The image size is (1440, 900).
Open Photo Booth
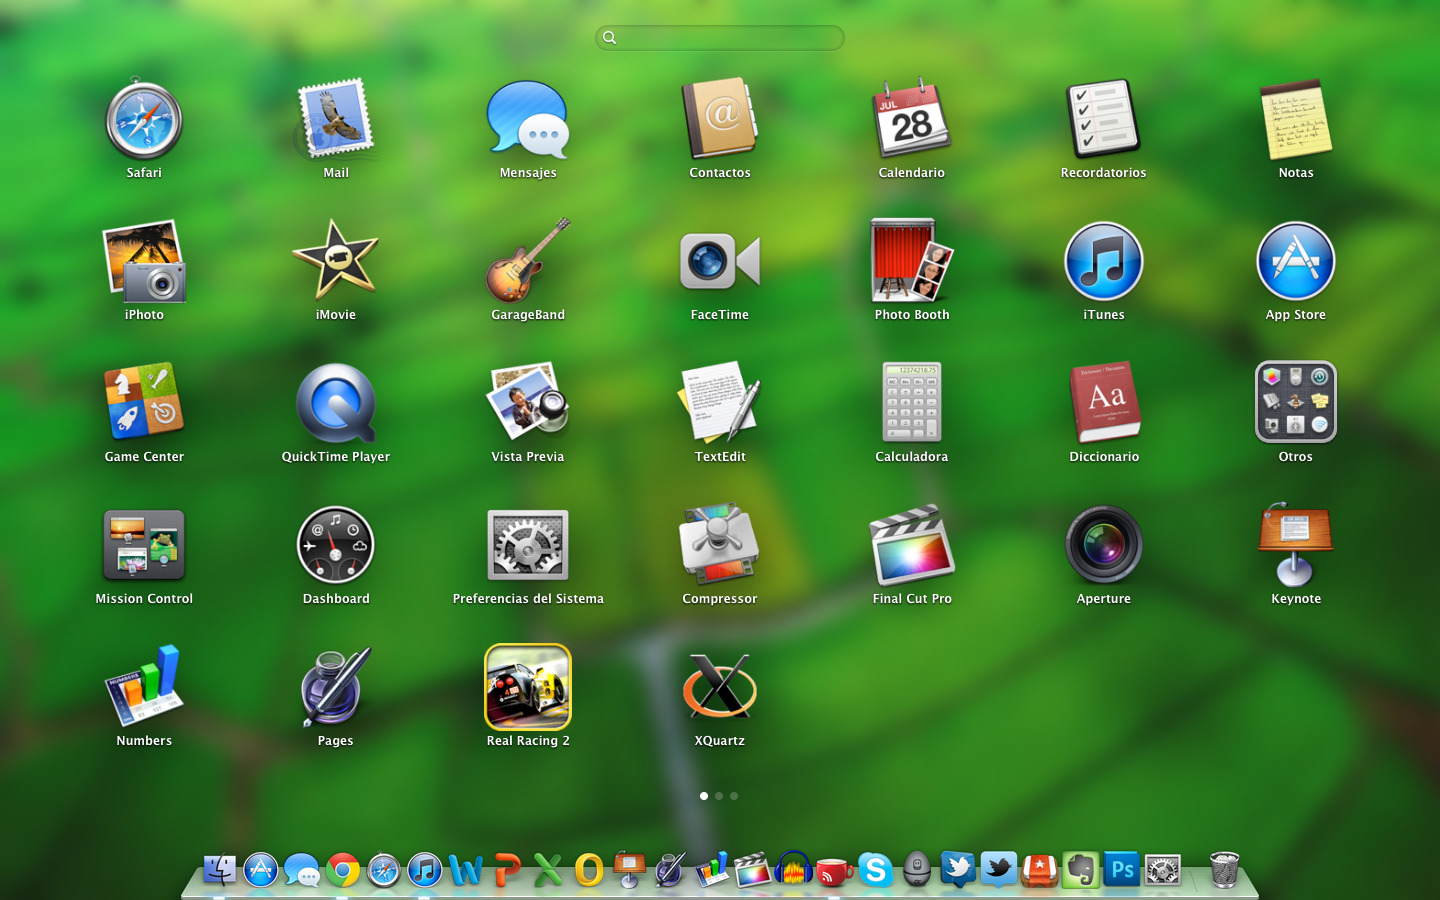[911, 262]
